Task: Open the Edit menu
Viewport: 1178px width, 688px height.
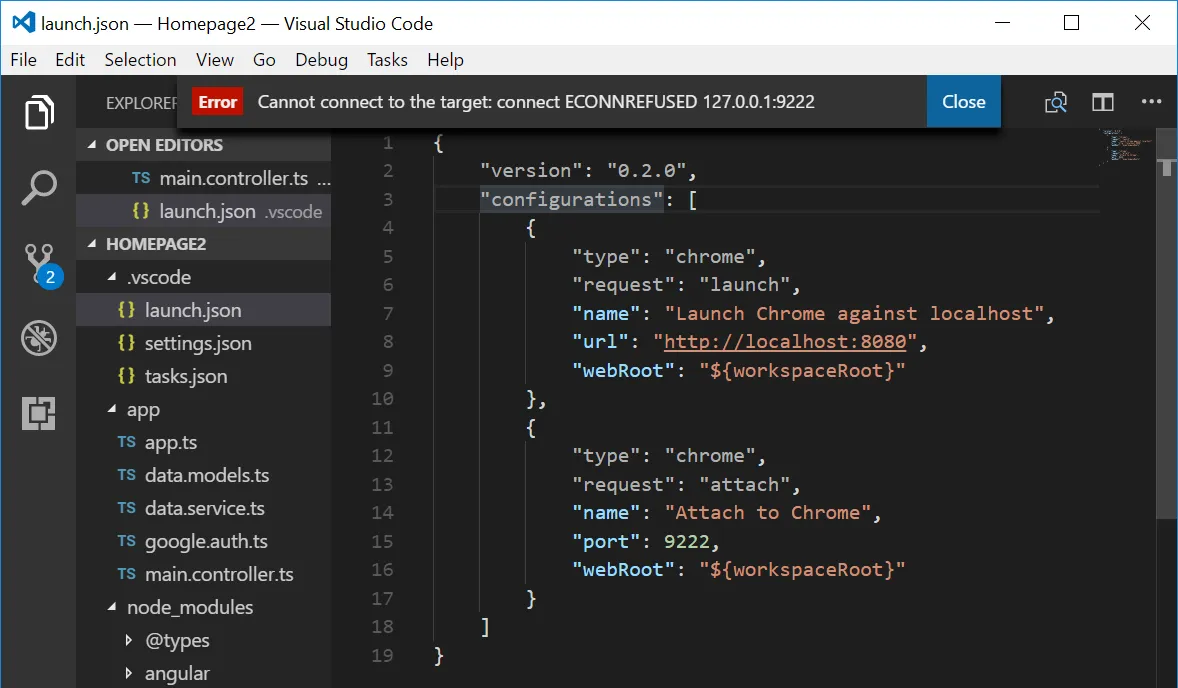Action: (70, 60)
